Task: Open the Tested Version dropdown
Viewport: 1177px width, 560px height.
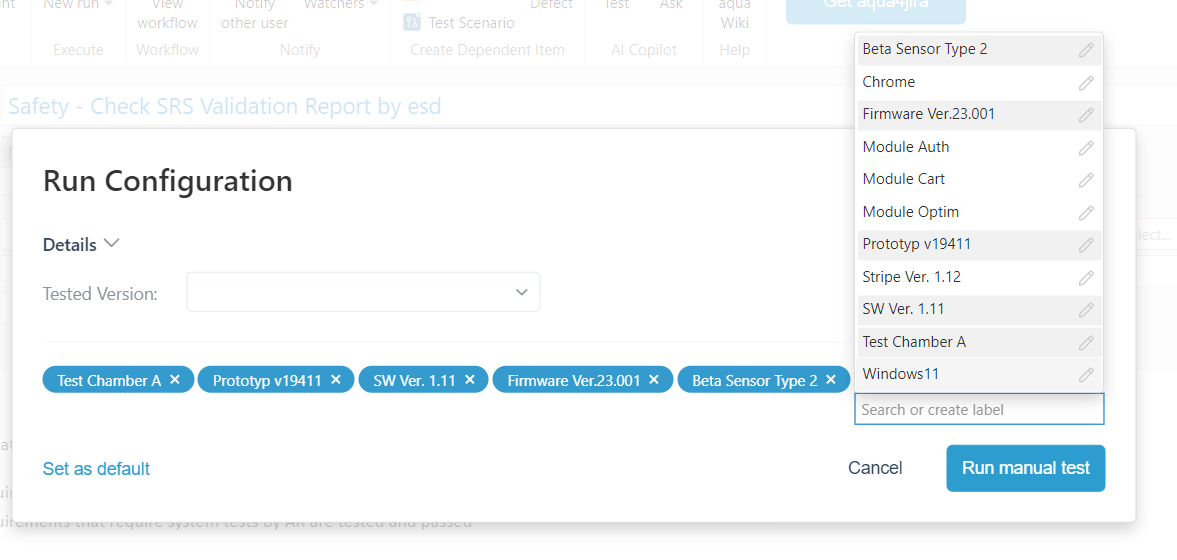Action: [x=363, y=292]
